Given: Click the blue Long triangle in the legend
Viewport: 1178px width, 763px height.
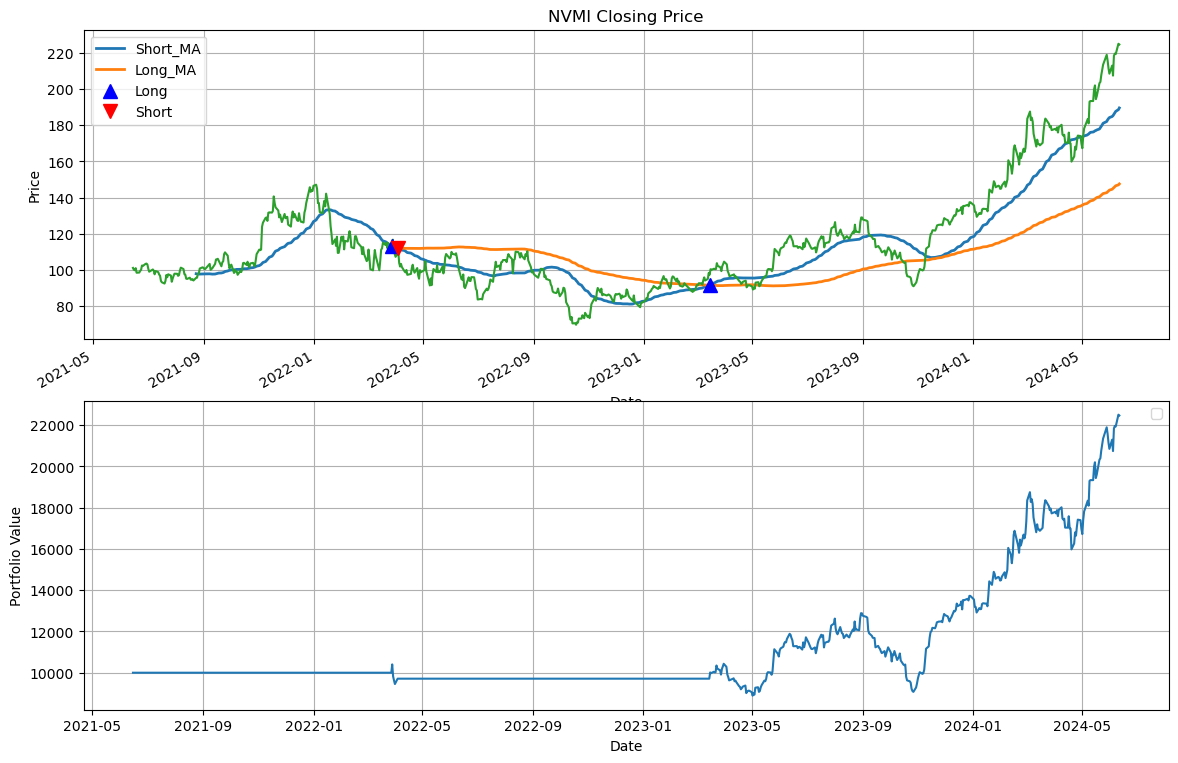Looking at the screenshot, I should (110, 92).
